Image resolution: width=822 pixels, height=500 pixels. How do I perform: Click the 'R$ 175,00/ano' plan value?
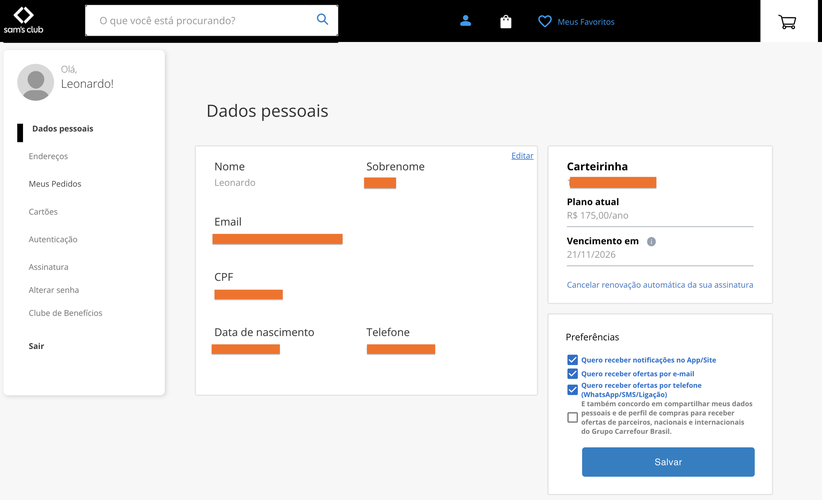pyautogui.click(x=597, y=215)
